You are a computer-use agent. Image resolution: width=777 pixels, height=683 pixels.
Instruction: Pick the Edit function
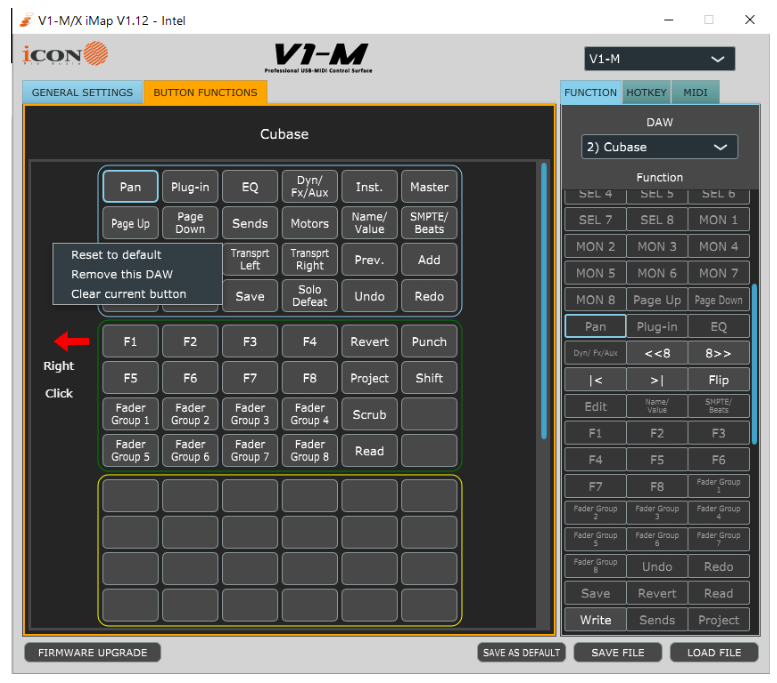[595, 407]
